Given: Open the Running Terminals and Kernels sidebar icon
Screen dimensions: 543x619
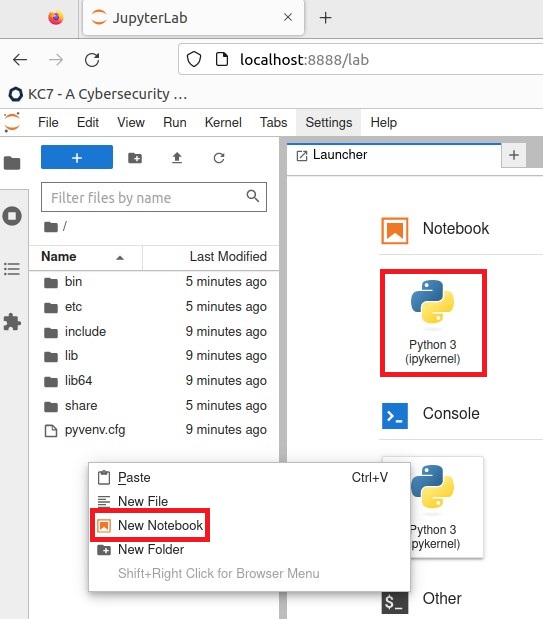Looking at the screenshot, I should tap(12, 216).
